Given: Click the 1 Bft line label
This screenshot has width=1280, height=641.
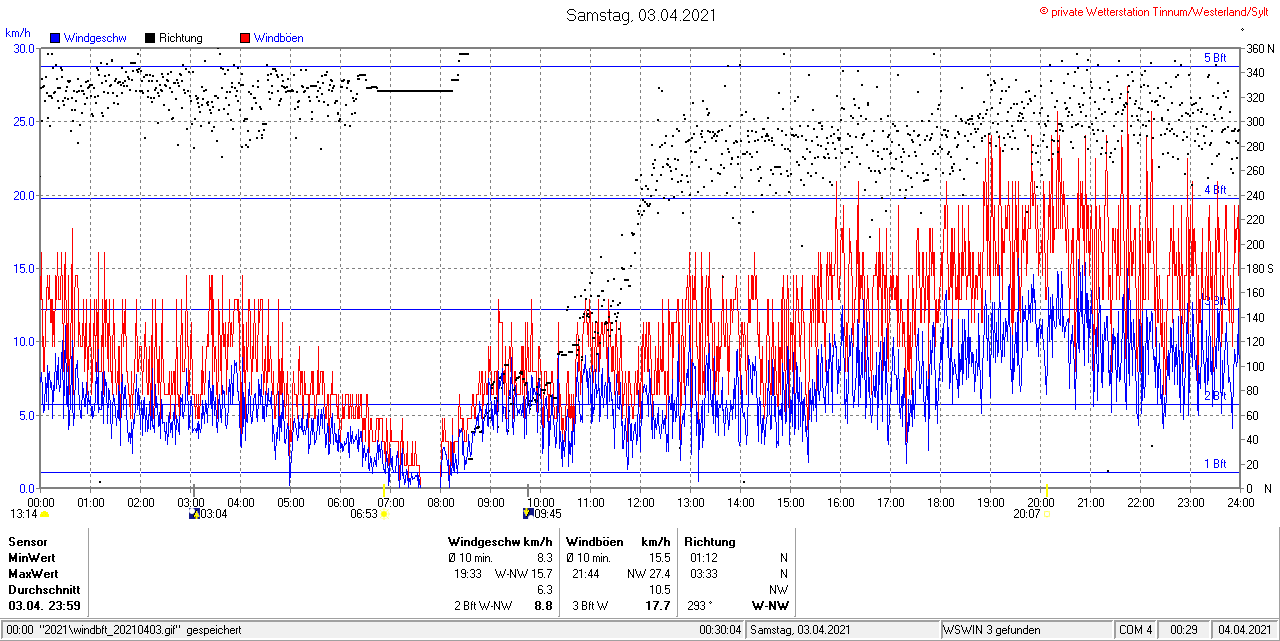Looking at the screenshot, I should click(1214, 464).
